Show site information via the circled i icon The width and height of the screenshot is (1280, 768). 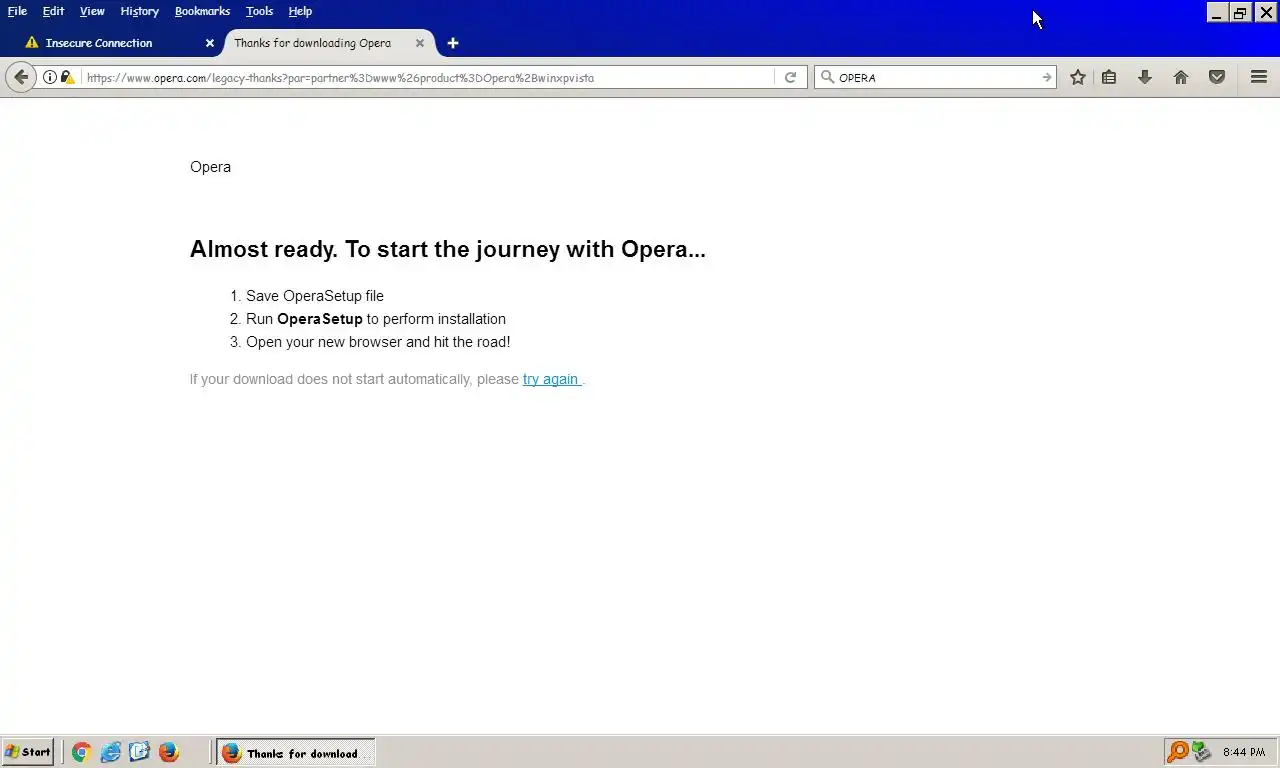tap(50, 77)
